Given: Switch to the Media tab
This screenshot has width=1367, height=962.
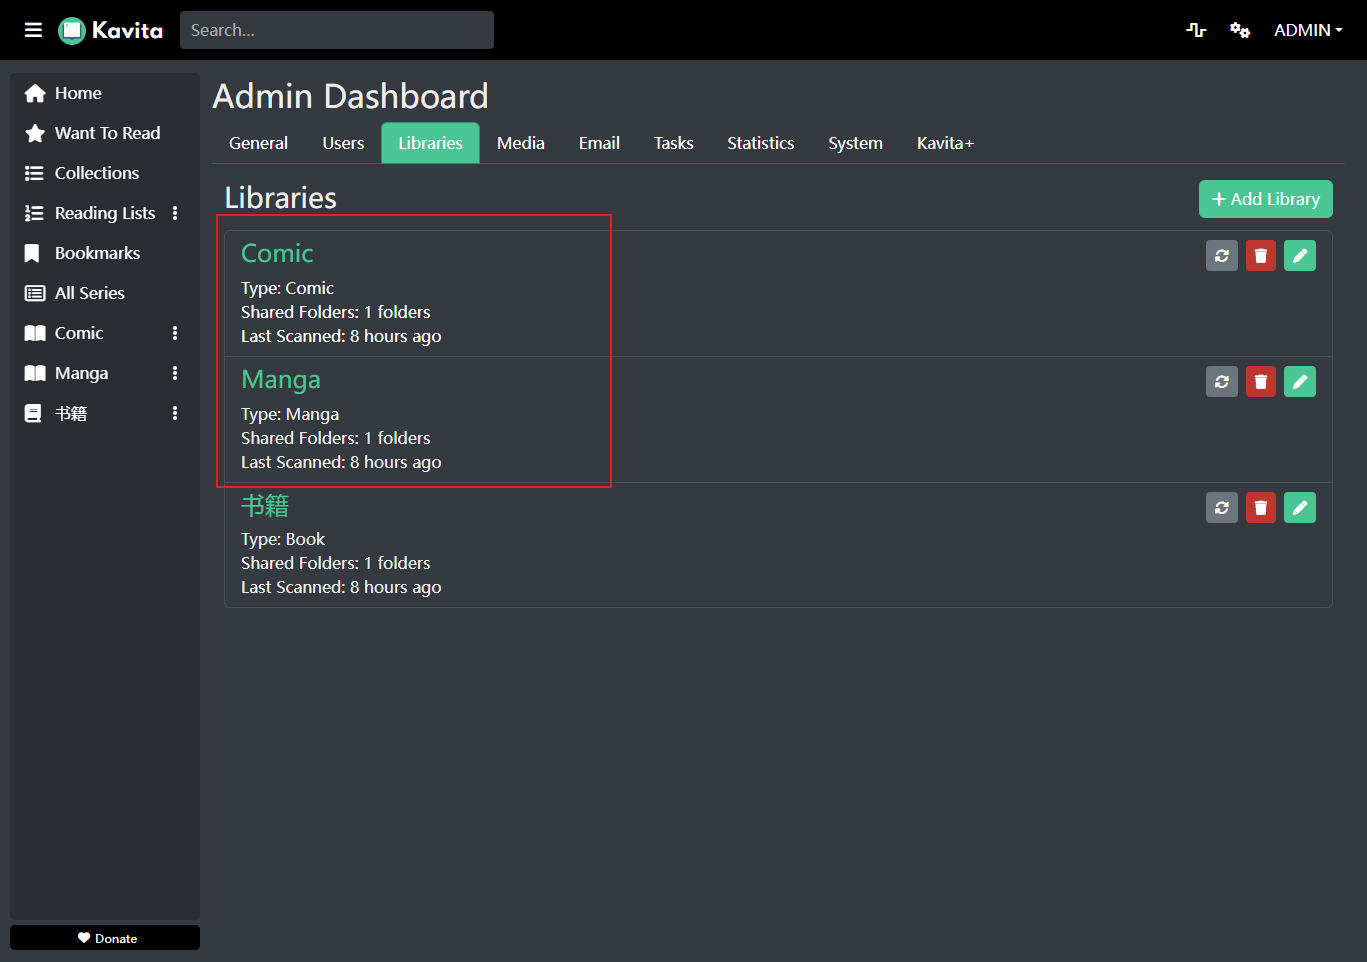Looking at the screenshot, I should coord(521,143).
